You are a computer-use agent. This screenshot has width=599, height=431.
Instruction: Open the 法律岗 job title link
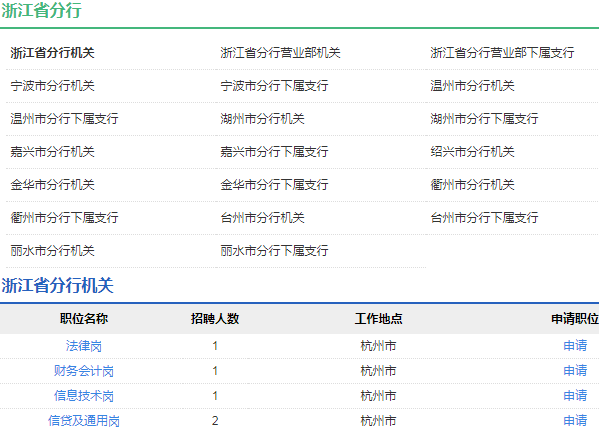[x=84, y=346]
